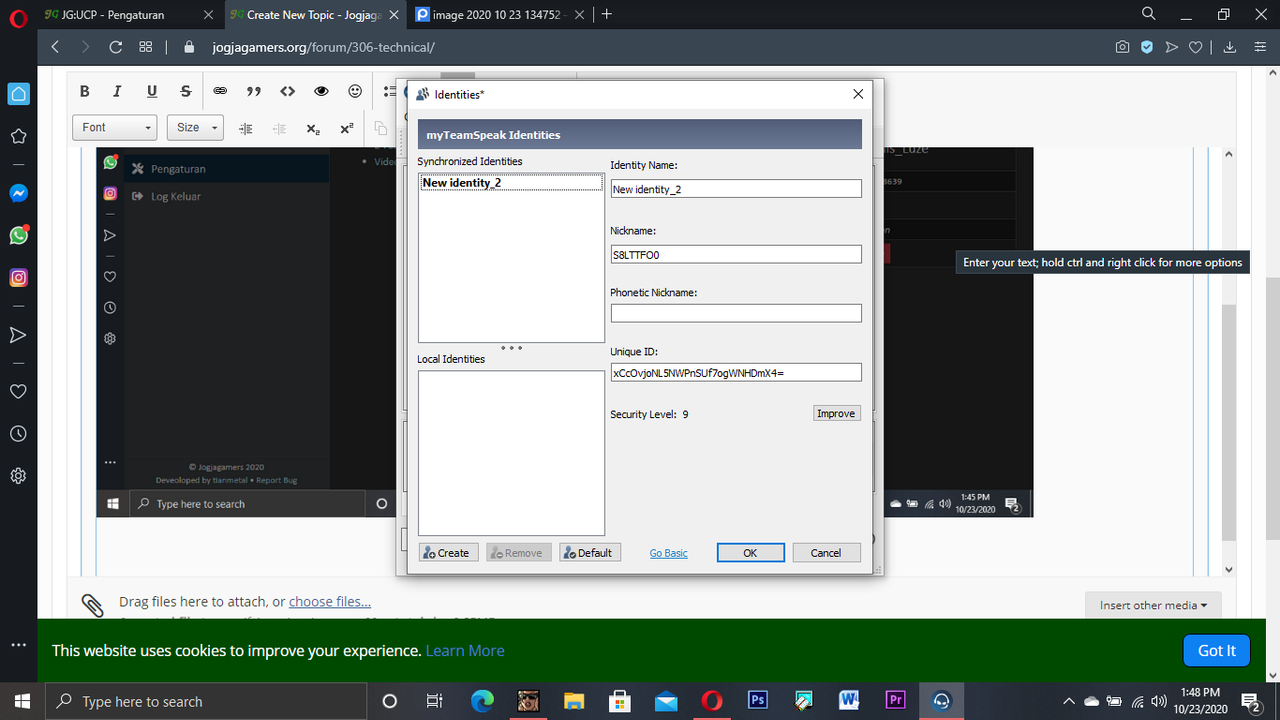Toggle superscript formatting
This screenshot has width=1280, height=720.
tap(346, 128)
